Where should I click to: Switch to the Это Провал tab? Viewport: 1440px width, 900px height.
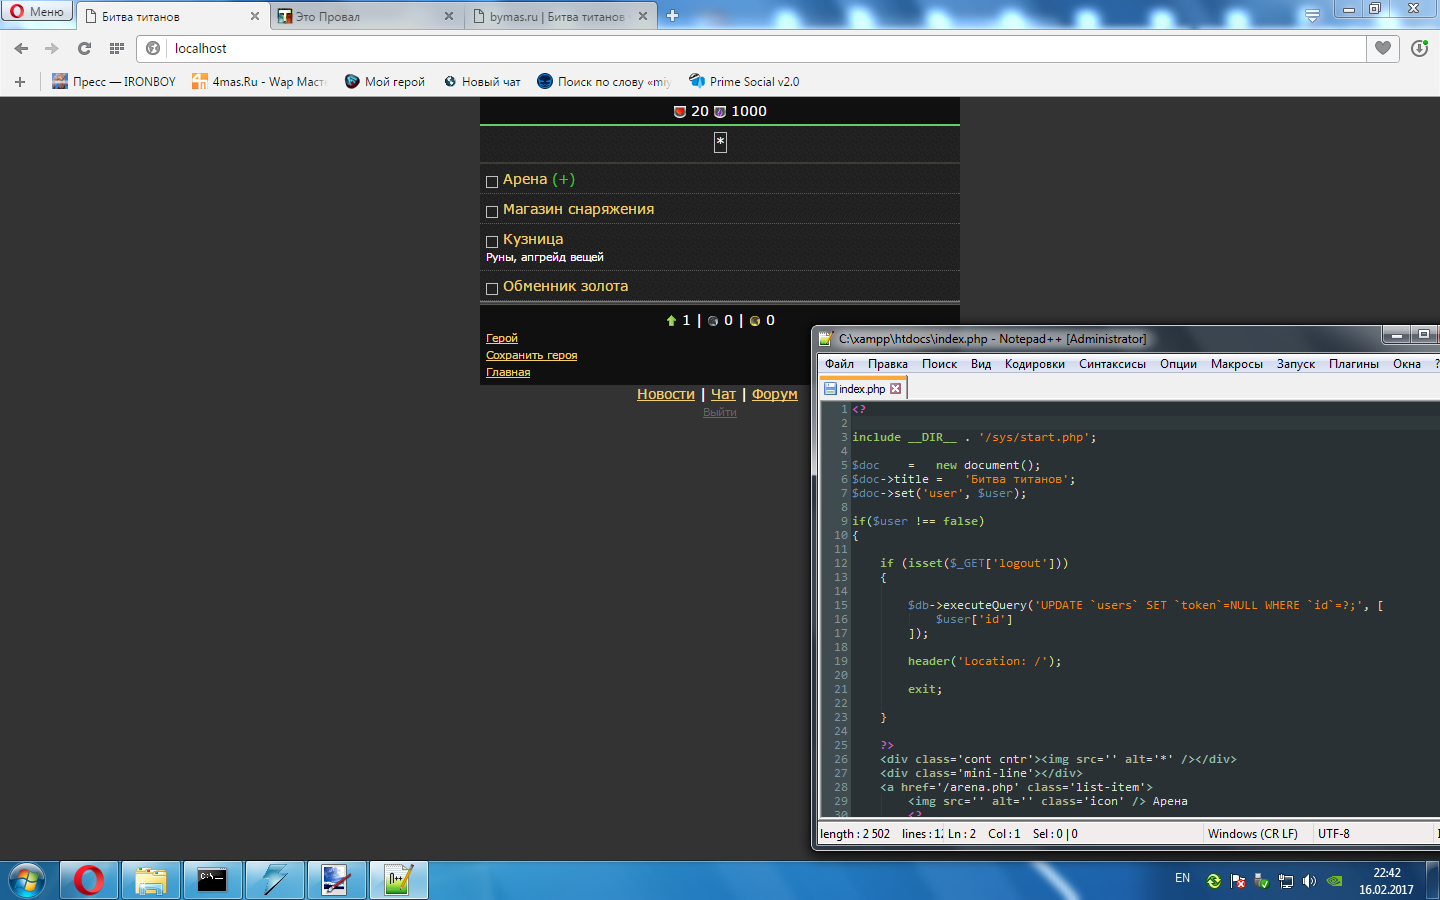pos(360,16)
